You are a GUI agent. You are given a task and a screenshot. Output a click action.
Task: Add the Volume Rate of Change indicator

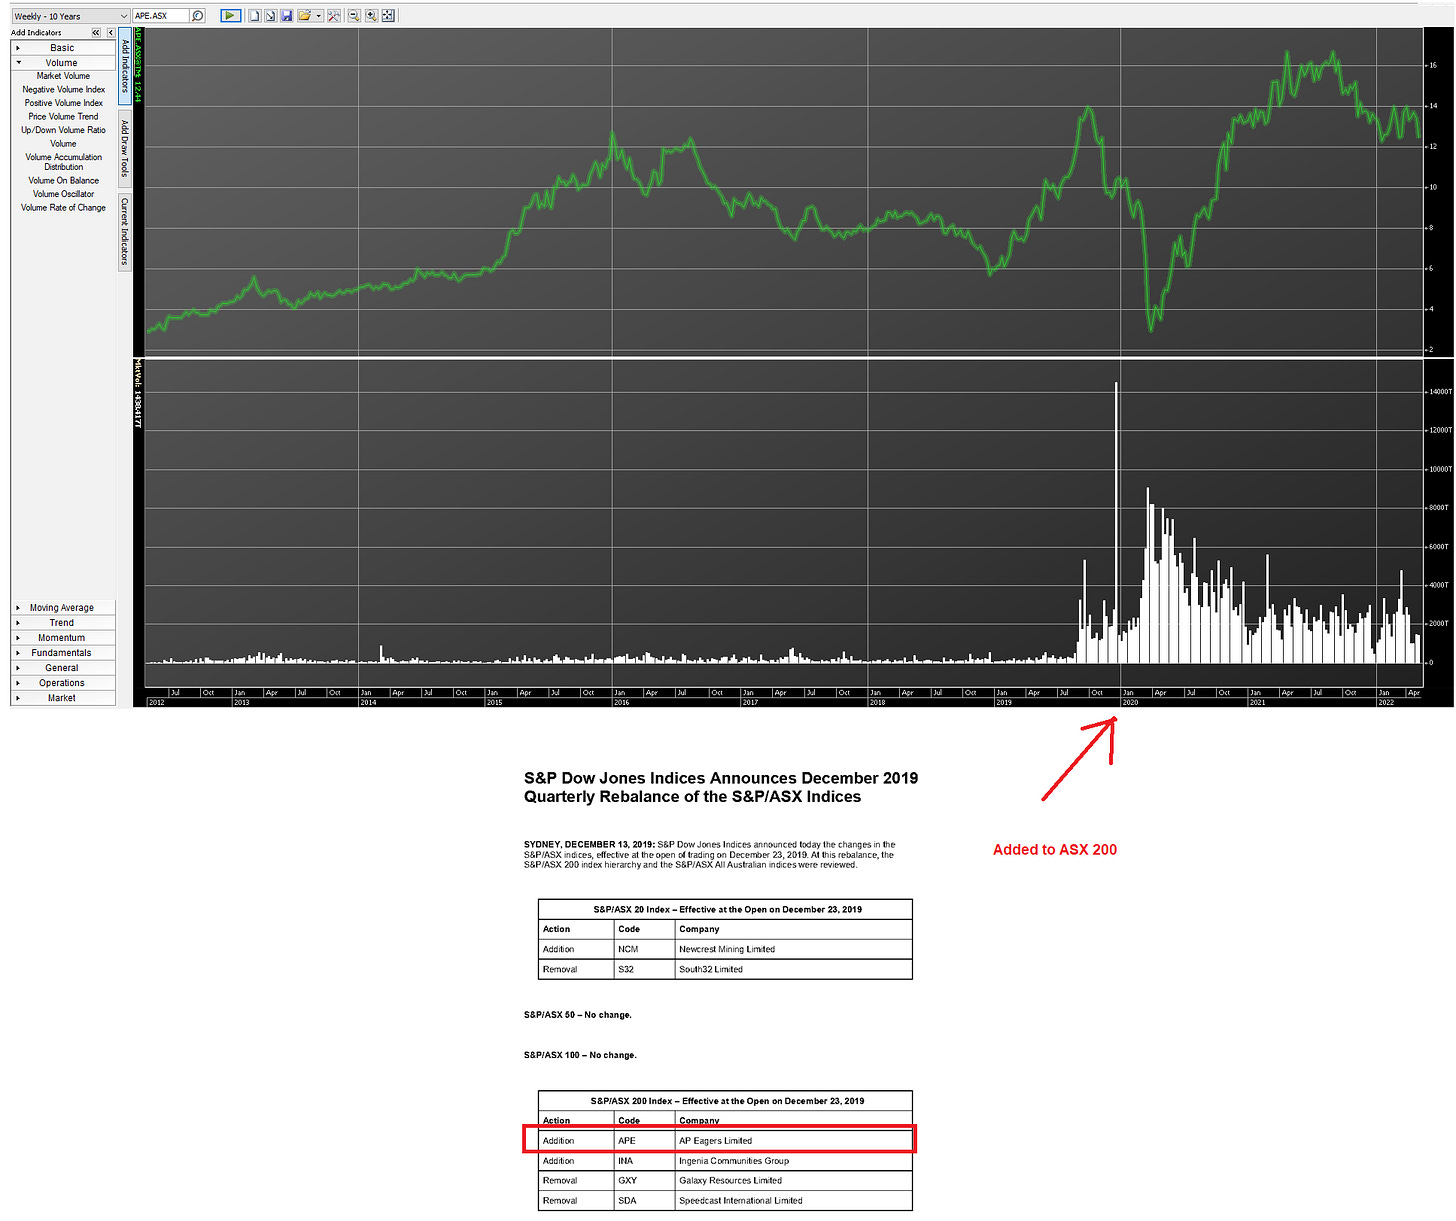point(63,208)
